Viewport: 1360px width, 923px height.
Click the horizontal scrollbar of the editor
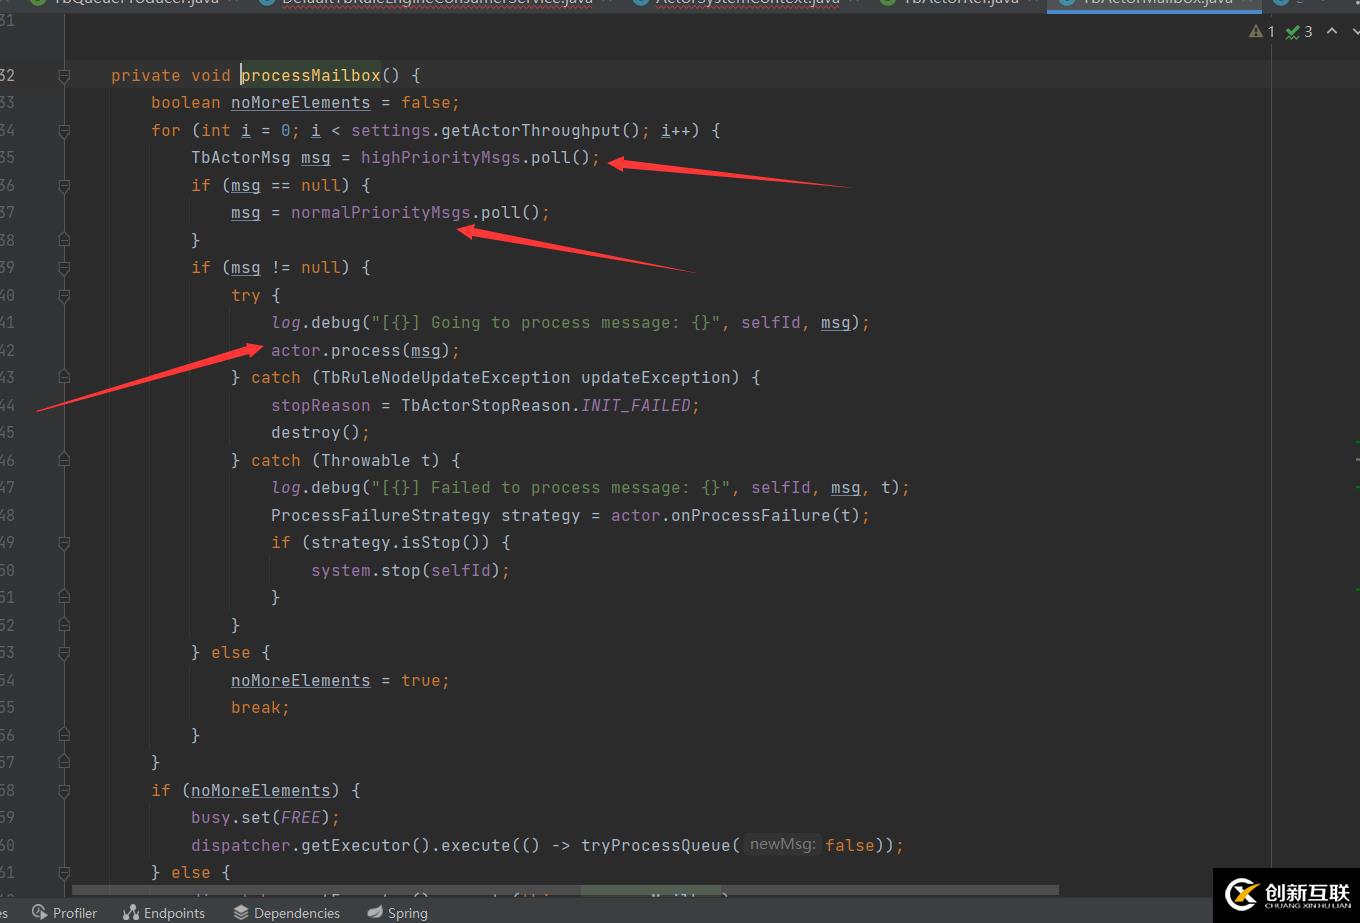pyautogui.click(x=565, y=889)
